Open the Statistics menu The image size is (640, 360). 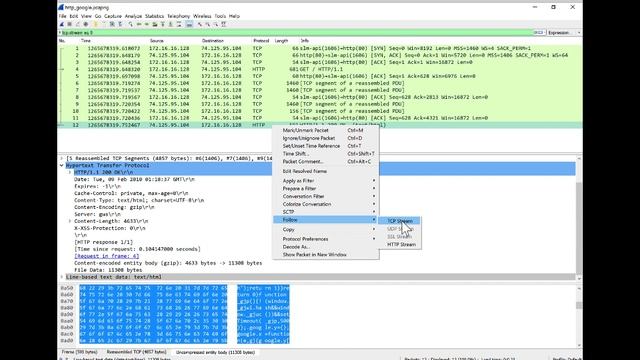(154, 16)
